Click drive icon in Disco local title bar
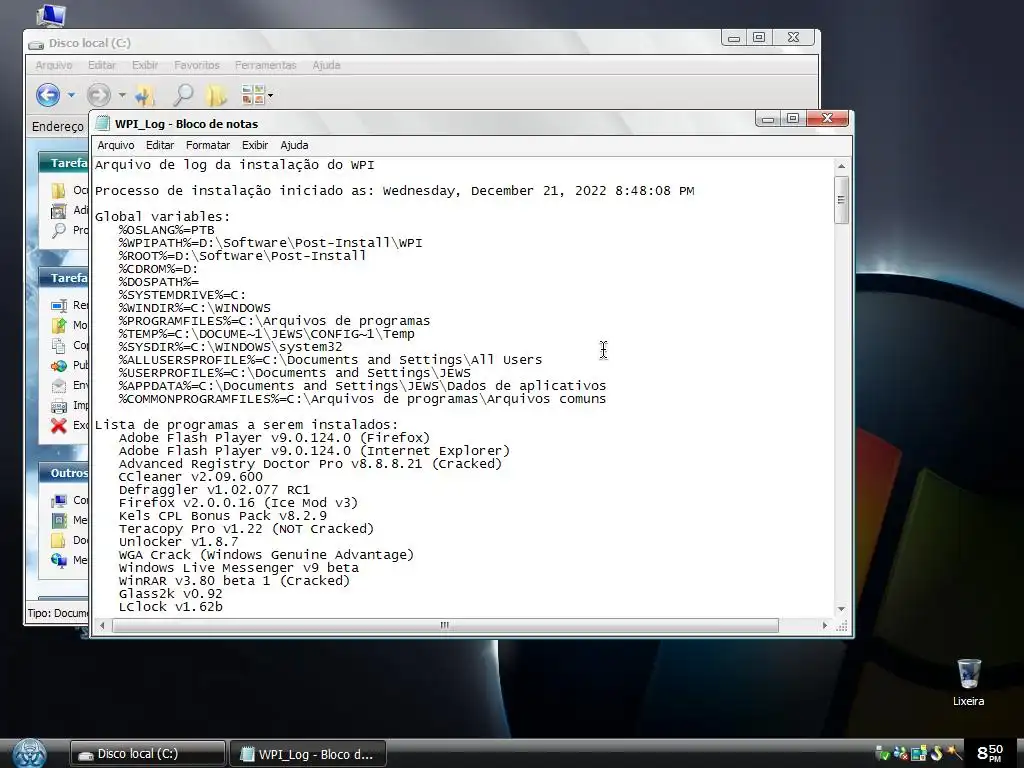The image size is (1024, 768). point(36,44)
